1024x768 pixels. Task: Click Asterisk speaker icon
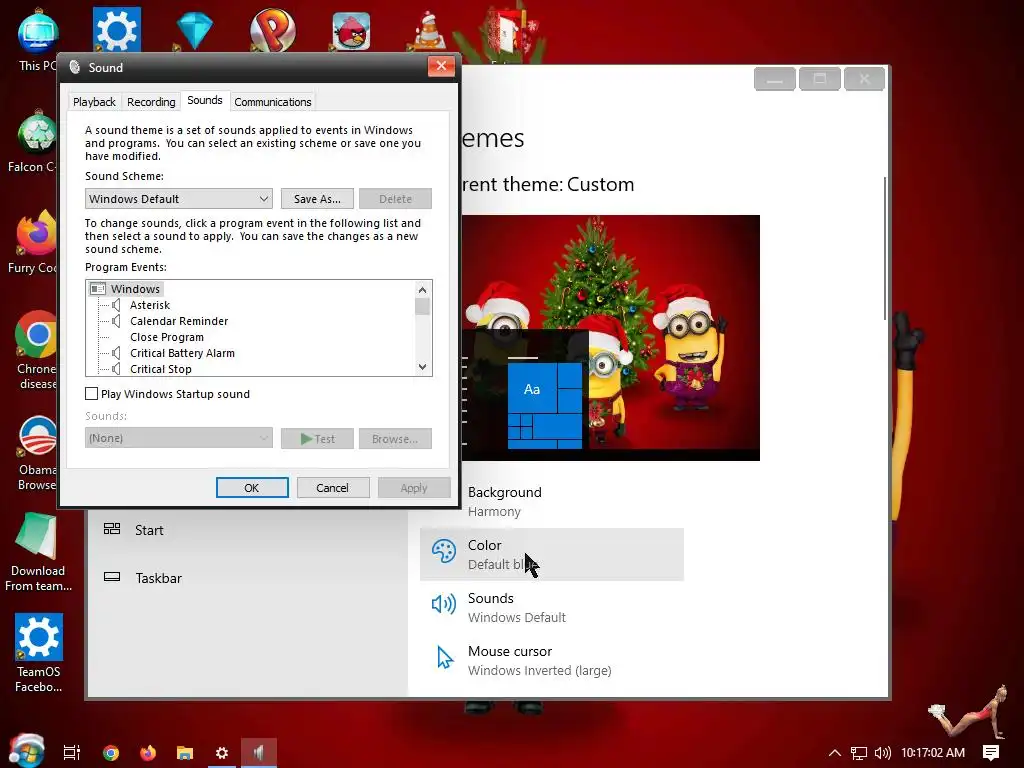[116, 305]
